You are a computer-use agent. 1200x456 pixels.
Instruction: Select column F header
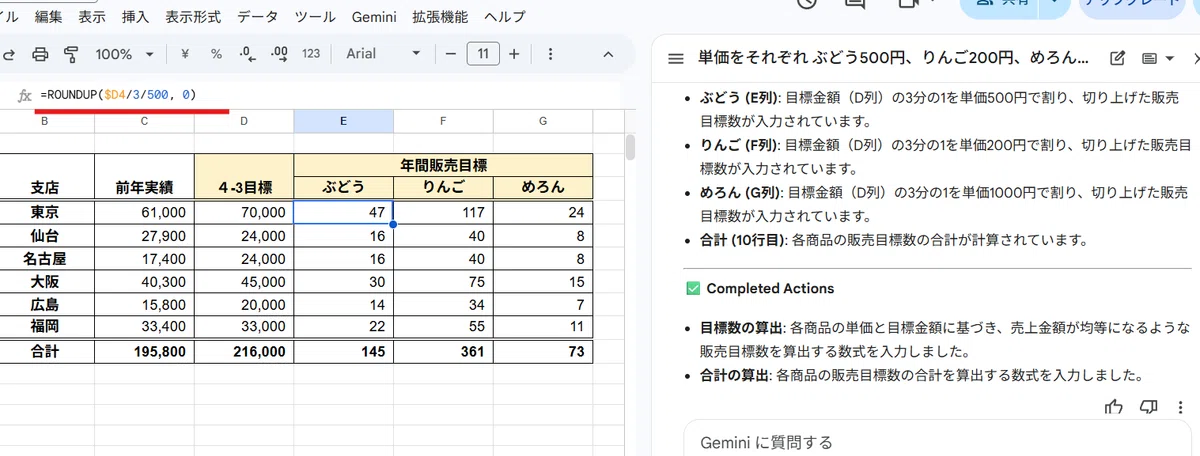(x=443, y=121)
